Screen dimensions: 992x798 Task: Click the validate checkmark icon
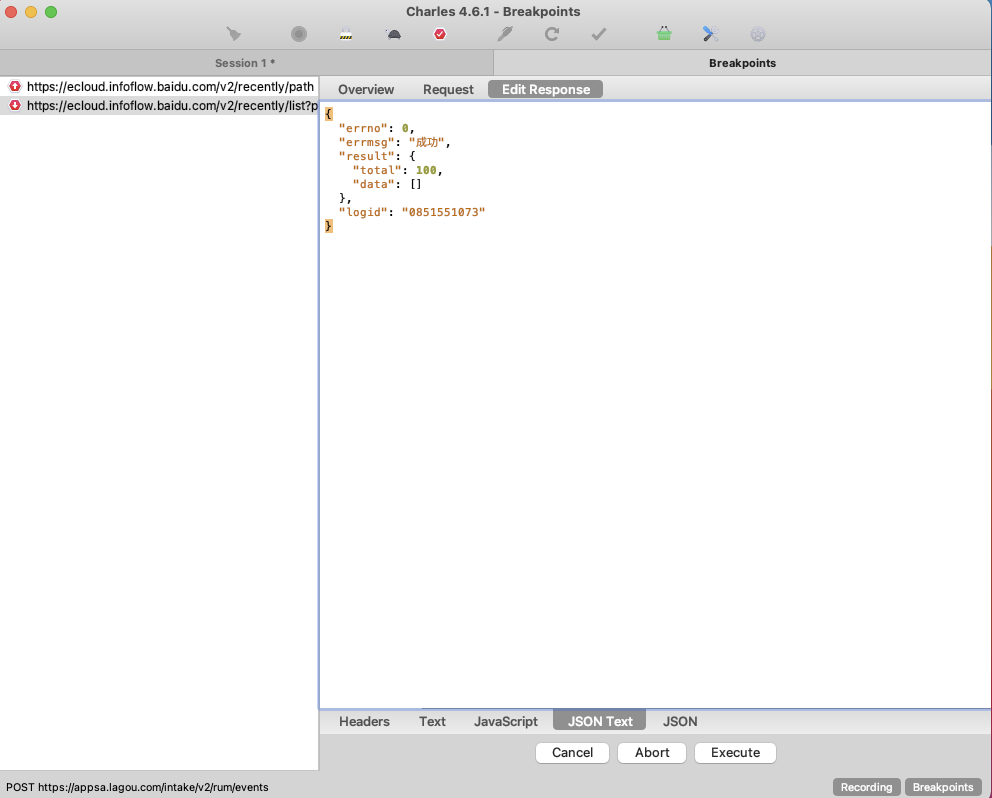pyautogui.click(x=598, y=34)
